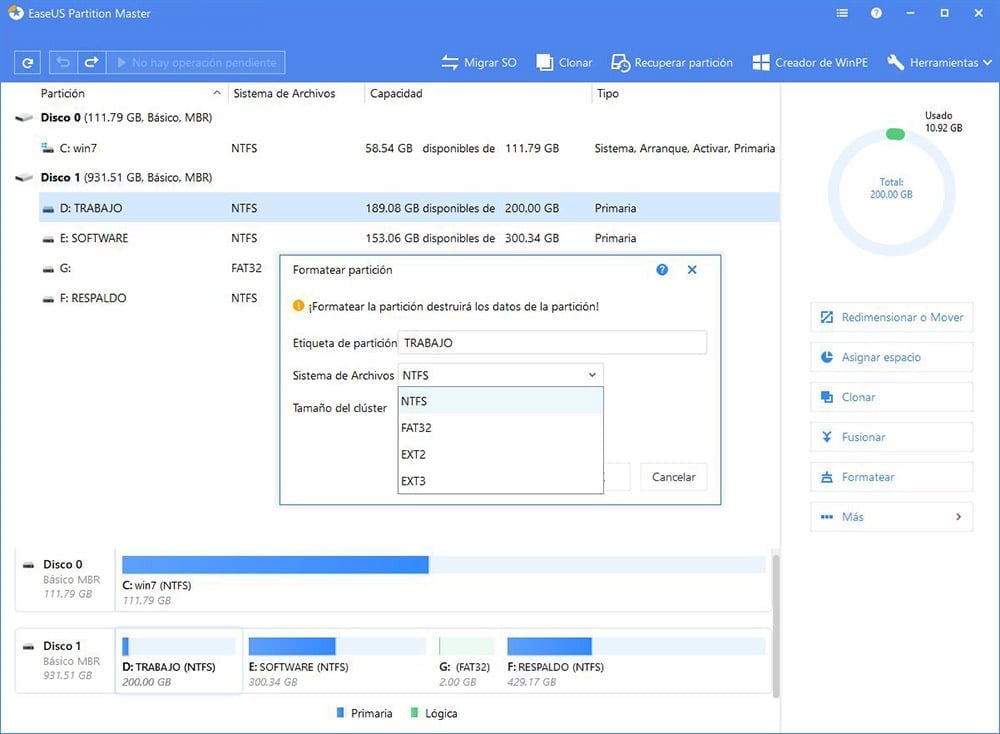Click the refresh disk icon in toolbar
This screenshot has height=734, width=1000.
pos(27,62)
